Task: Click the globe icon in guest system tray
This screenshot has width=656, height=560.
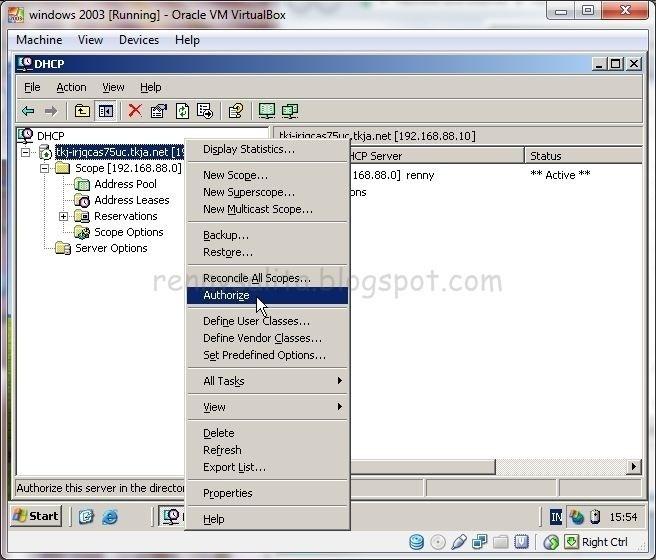Action: click(577, 517)
